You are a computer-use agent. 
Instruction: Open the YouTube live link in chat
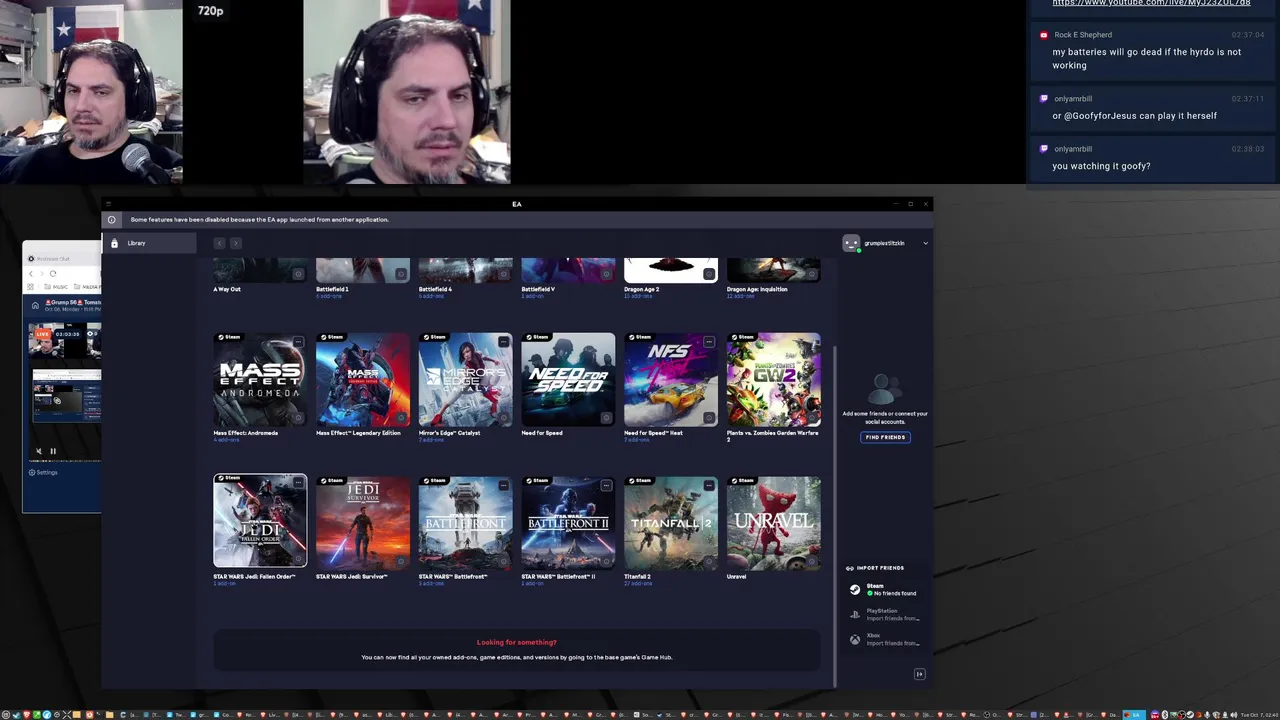(x=1151, y=3)
